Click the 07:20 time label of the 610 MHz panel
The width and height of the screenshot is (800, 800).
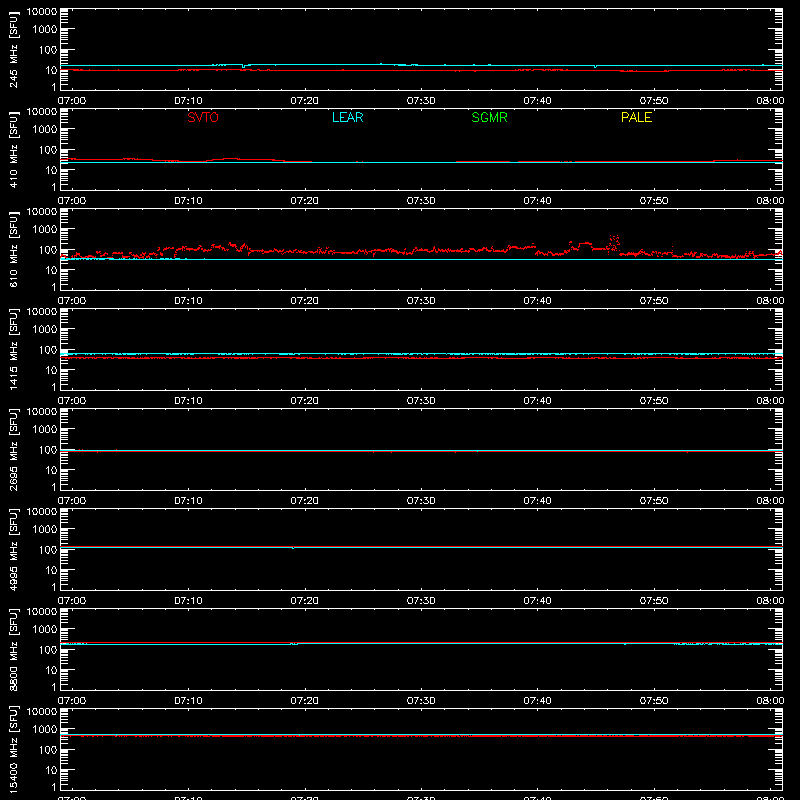pos(305,301)
